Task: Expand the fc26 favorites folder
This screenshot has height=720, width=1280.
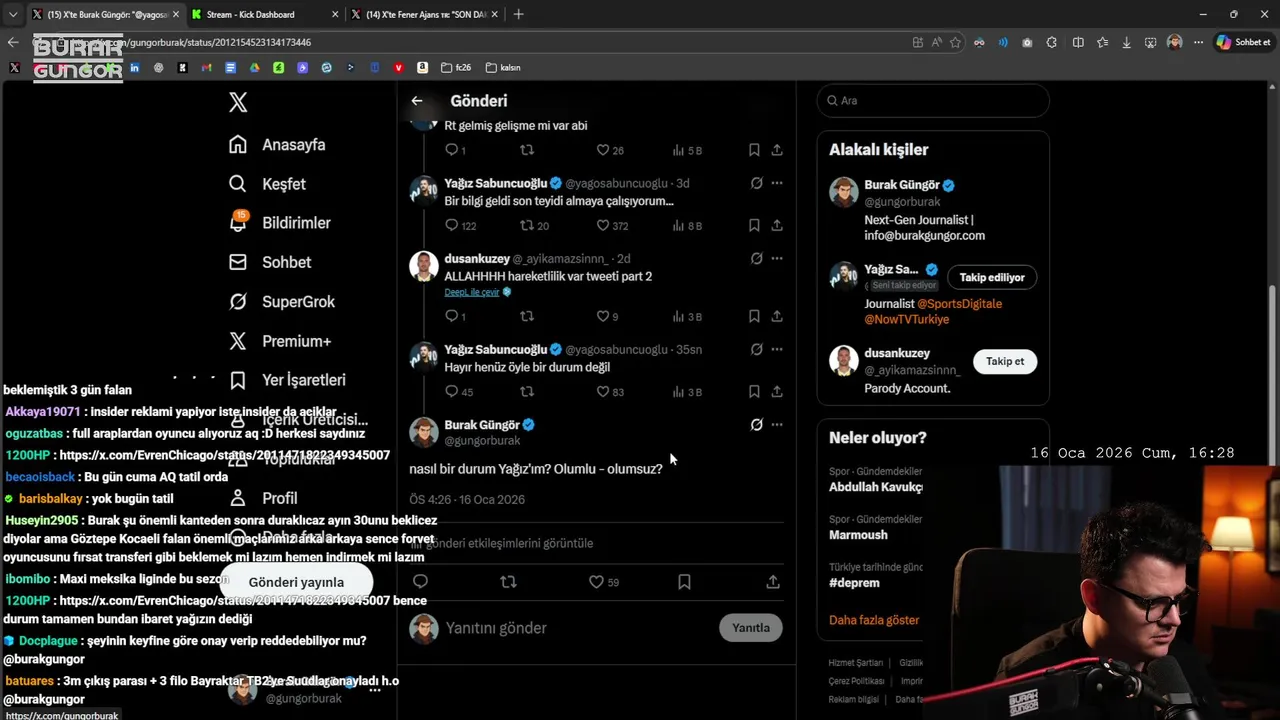Action: click(x=455, y=68)
